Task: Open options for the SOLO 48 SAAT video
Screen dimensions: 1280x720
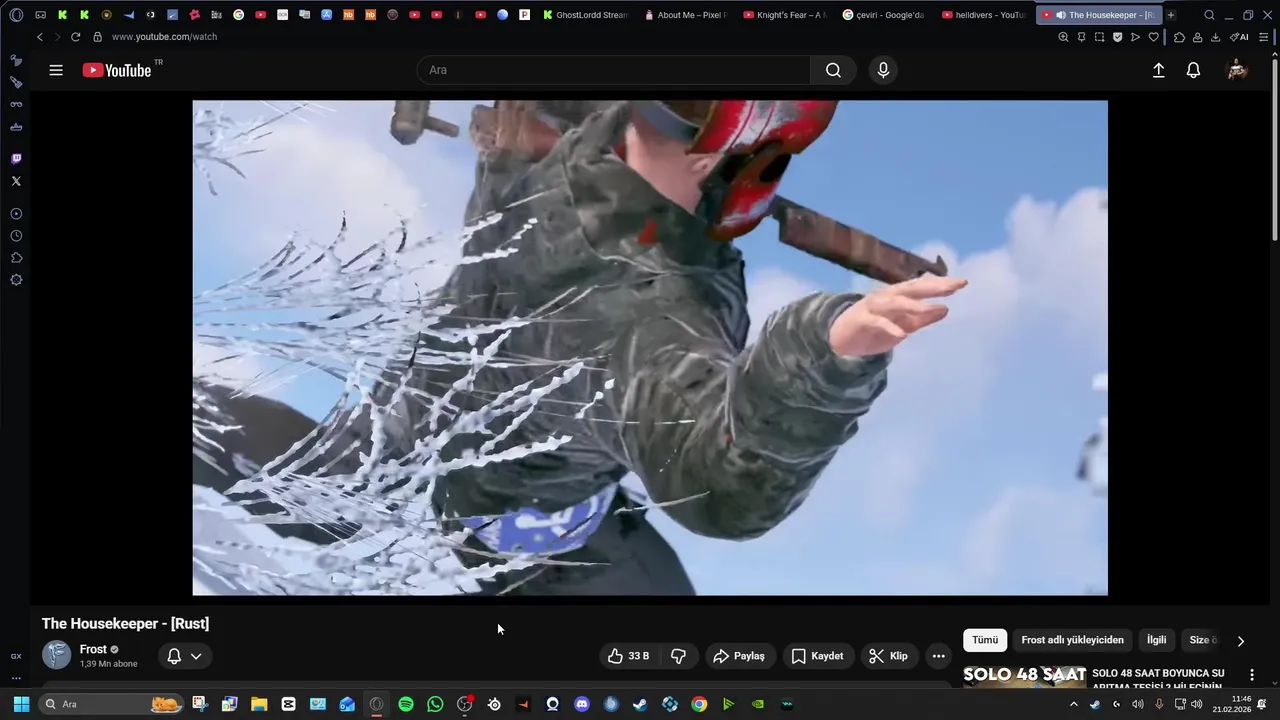Action: pos(1252,676)
